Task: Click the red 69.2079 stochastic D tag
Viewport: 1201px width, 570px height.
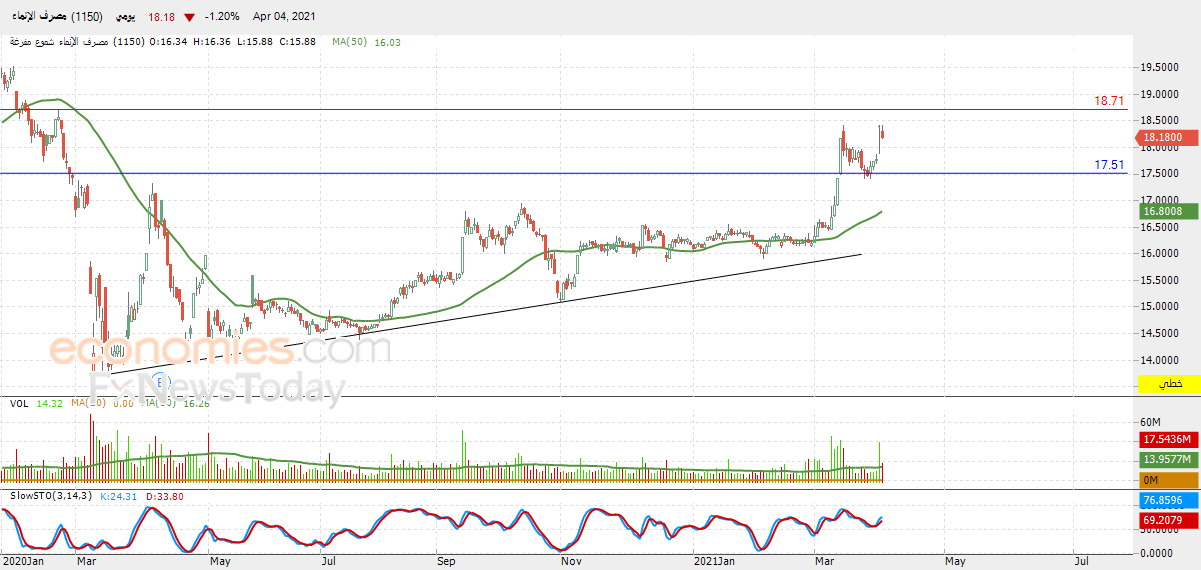Action: [1163, 521]
